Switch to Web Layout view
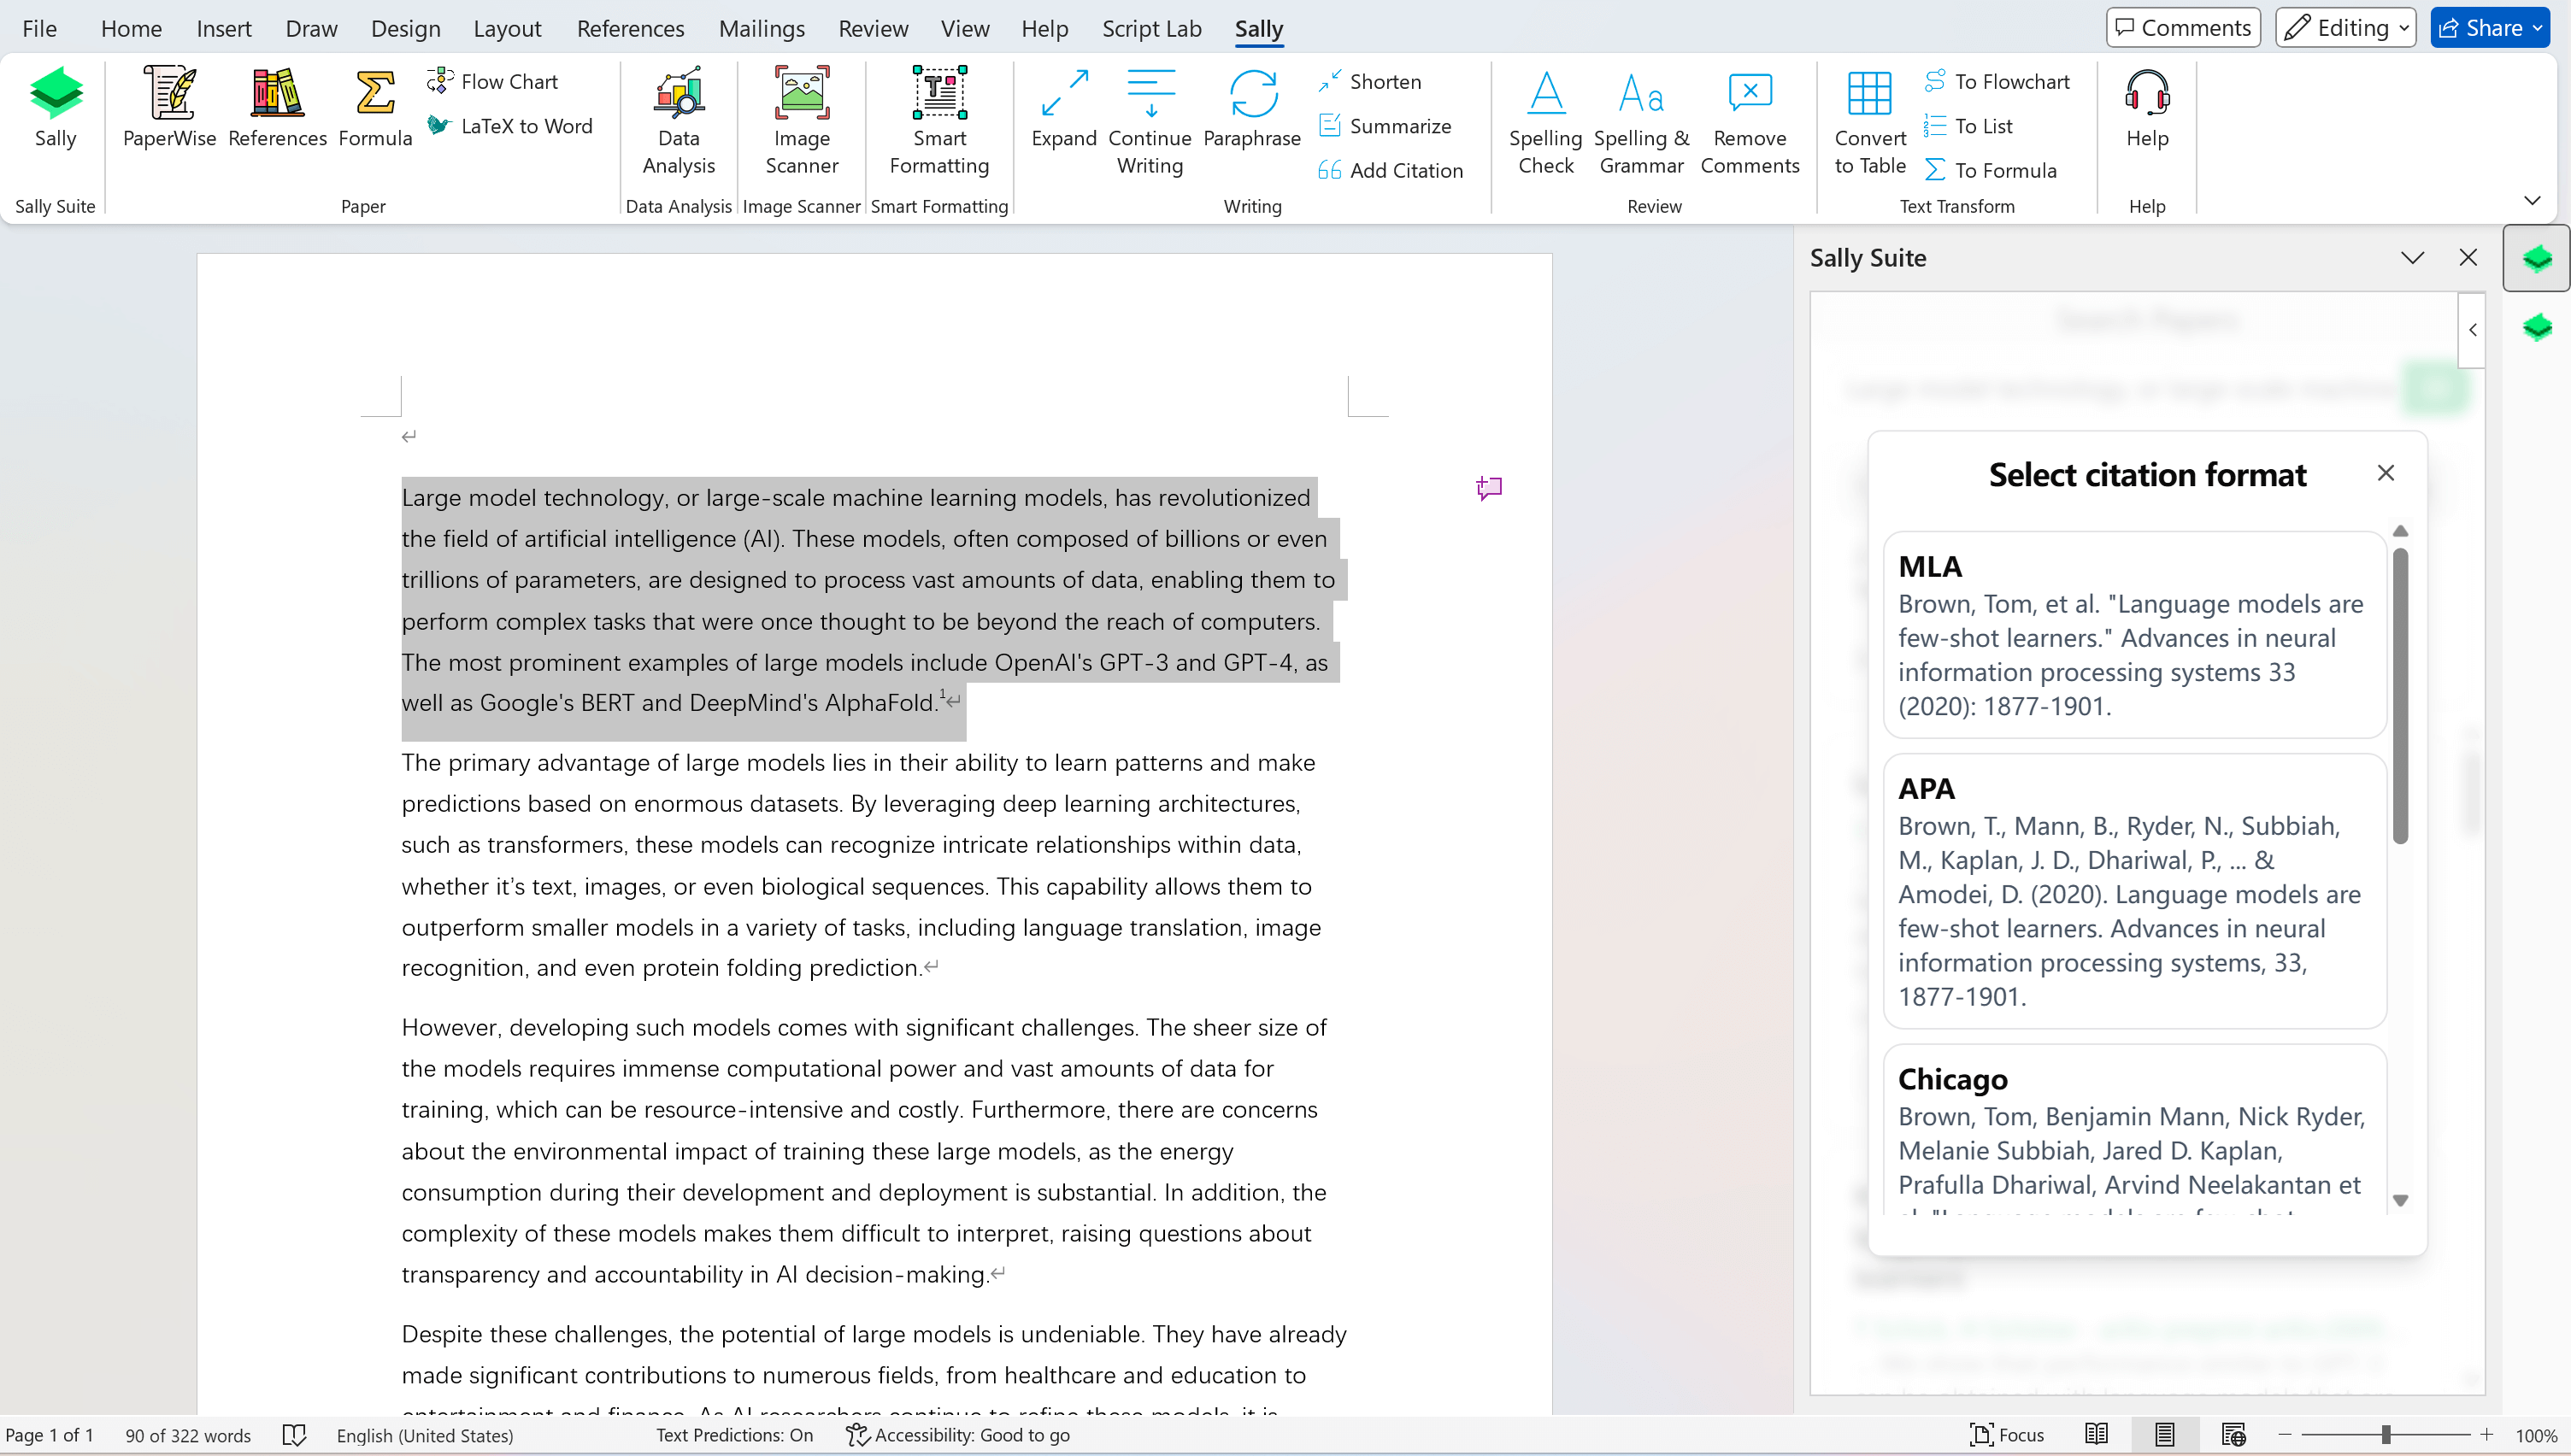The image size is (2571, 1456). pos(2233,1435)
